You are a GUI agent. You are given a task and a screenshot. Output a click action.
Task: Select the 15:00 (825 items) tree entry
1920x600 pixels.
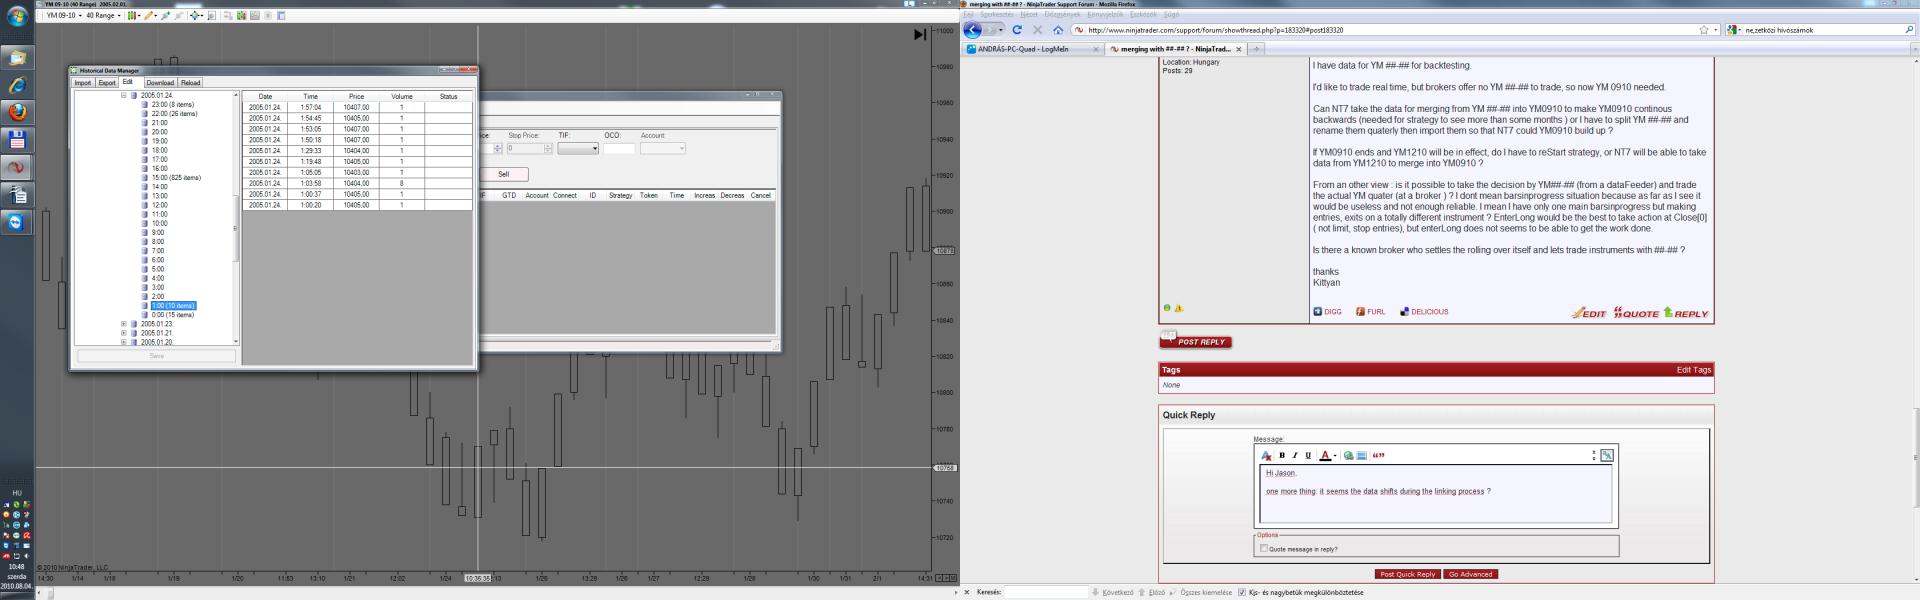point(176,177)
